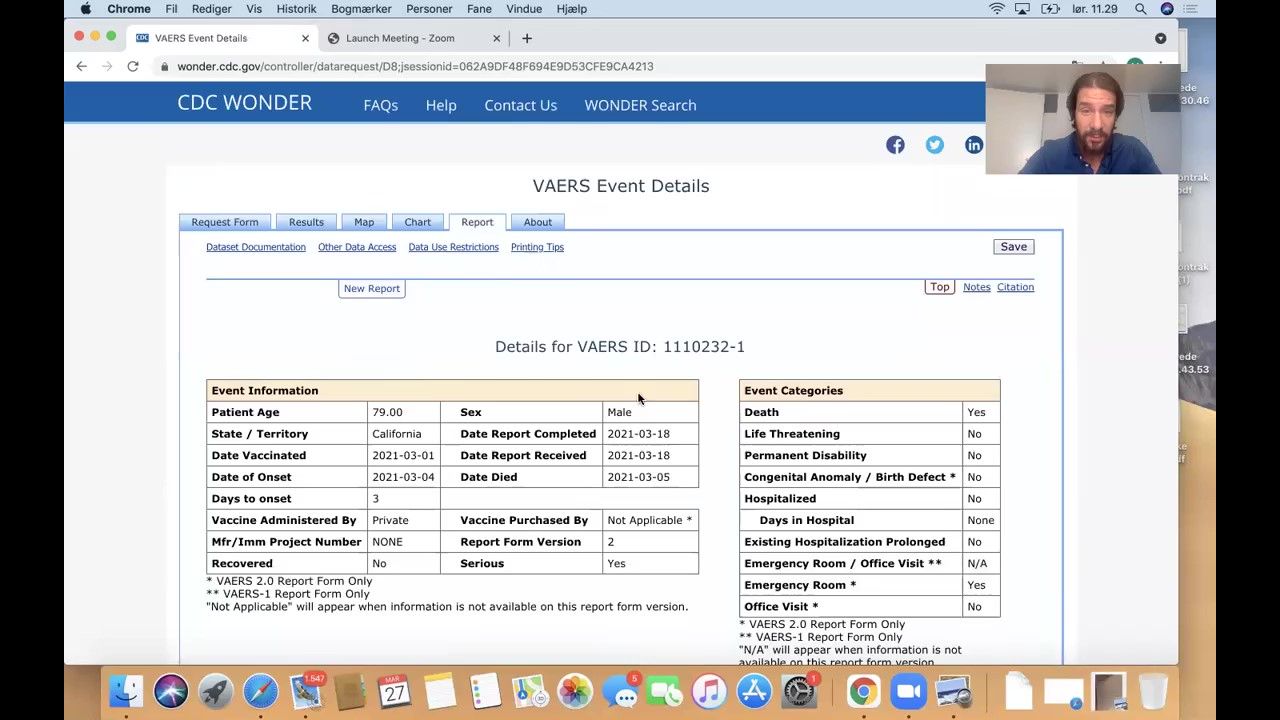Open a new browser tab with plus icon
1280x720 pixels.
(527, 38)
